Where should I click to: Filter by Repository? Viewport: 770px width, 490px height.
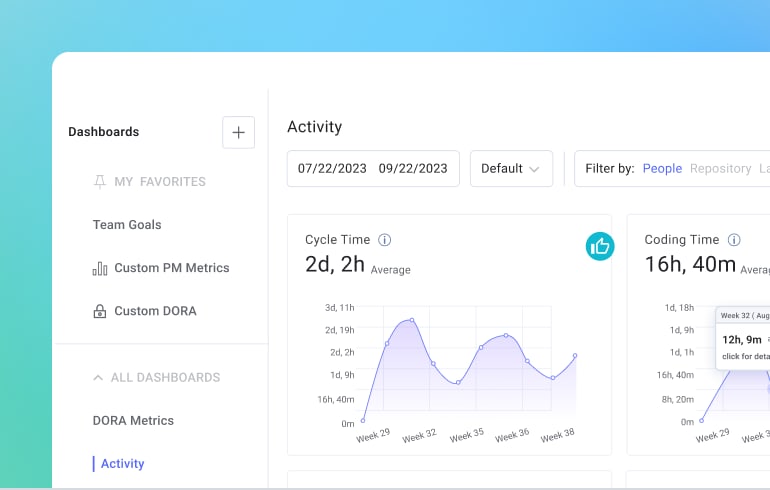[720, 168]
